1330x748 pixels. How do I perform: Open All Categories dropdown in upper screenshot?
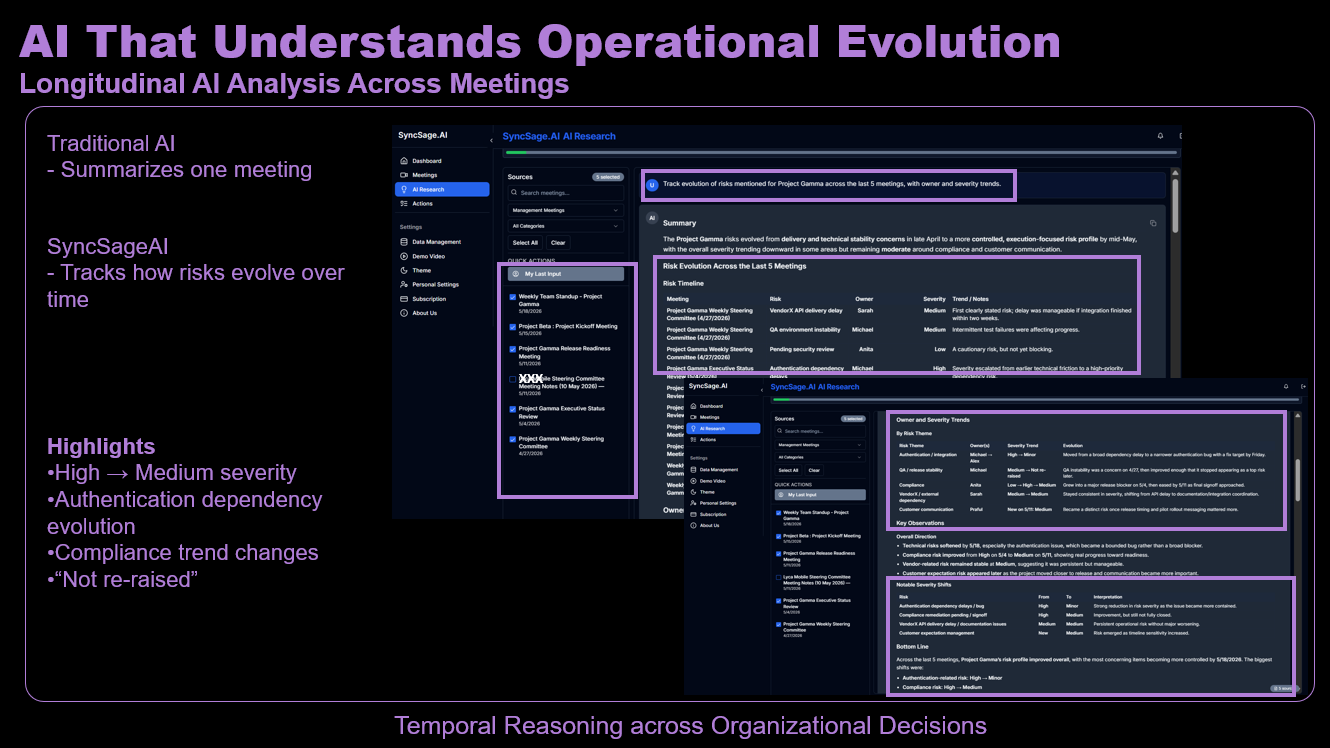[x=566, y=226]
